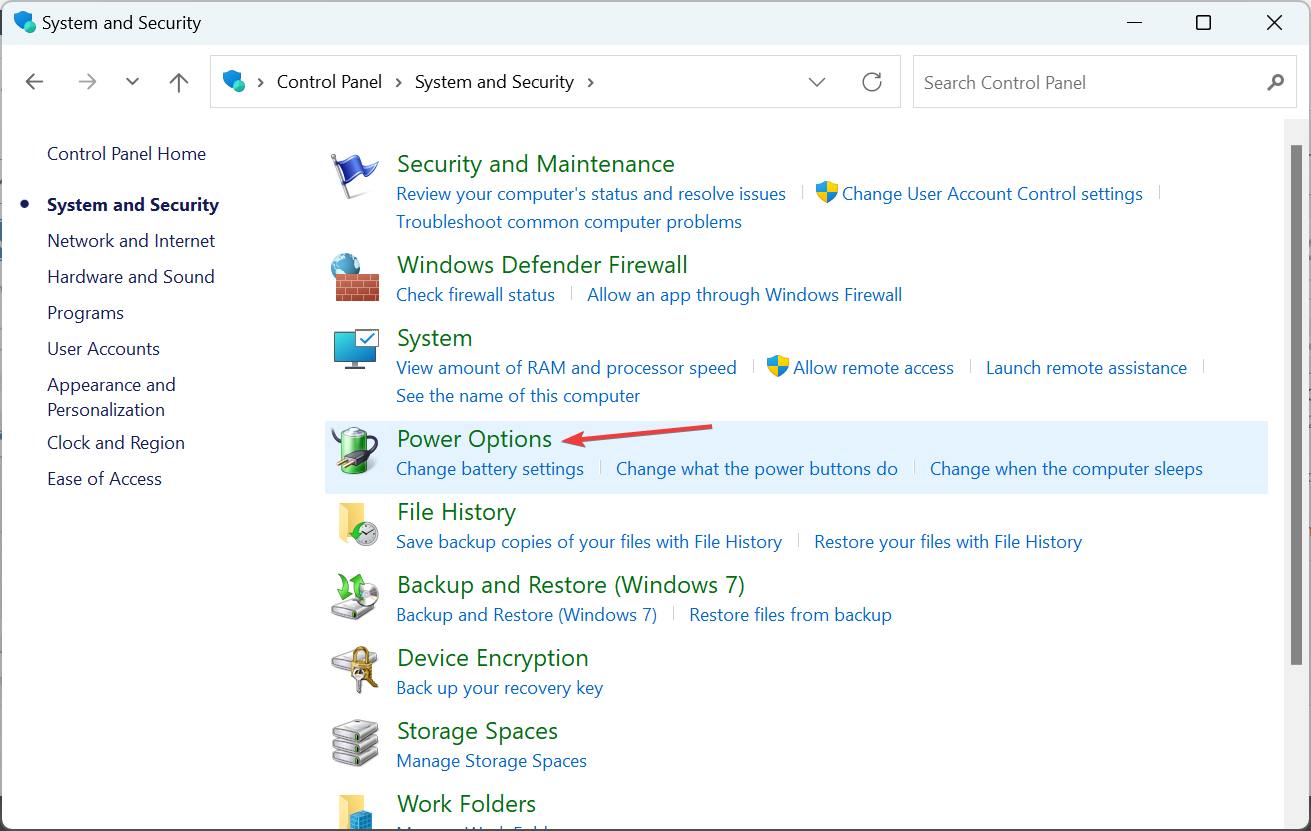Go to Hardware and Sound category

tap(131, 276)
